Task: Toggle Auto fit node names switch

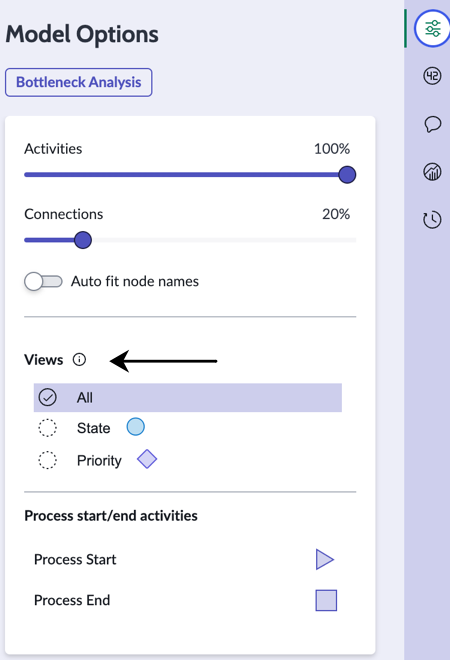Action: point(43,281)
